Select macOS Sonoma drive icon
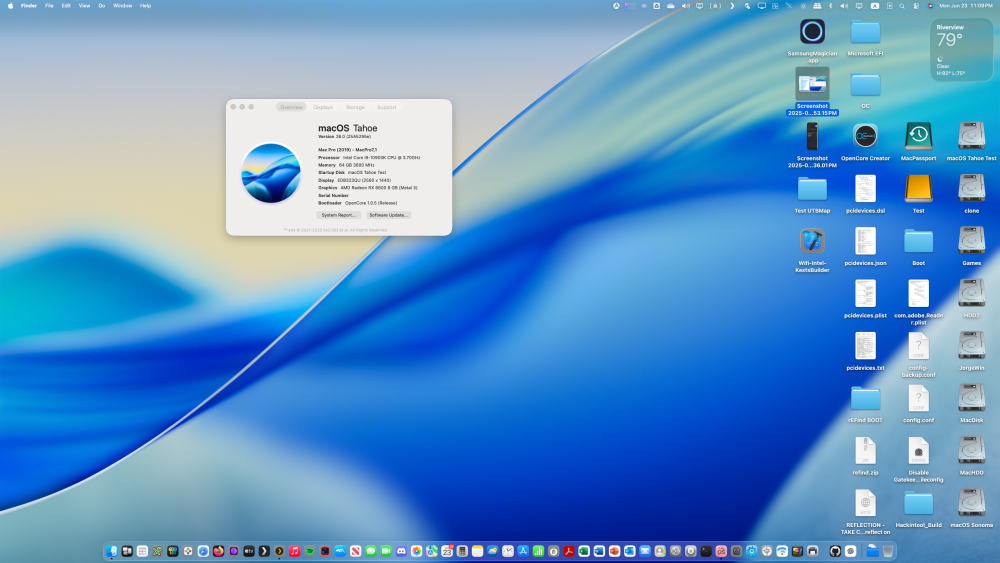This screenshot has height=563, width=1000. click(971, 503)
